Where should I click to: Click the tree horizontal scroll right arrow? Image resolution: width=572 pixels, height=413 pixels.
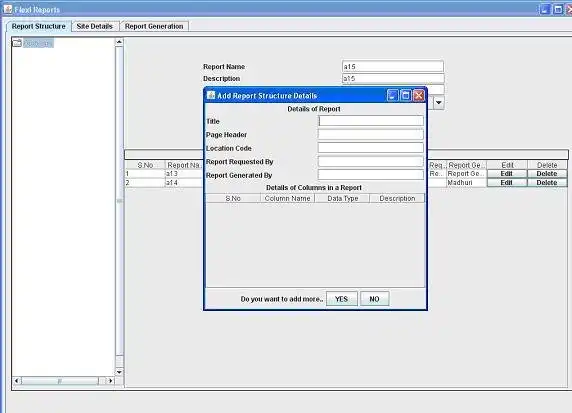pyautogui.click(x=111, y=381)
